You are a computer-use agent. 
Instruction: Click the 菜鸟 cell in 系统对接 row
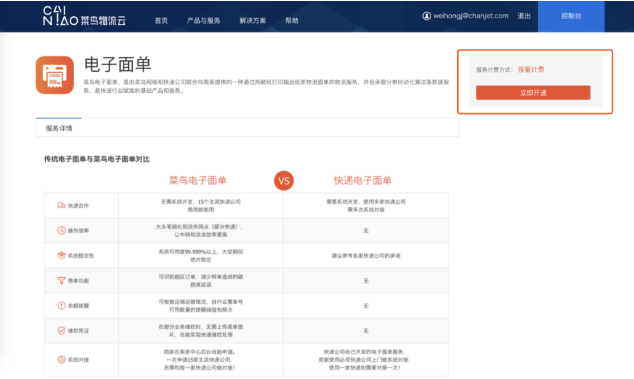[201, 360]
